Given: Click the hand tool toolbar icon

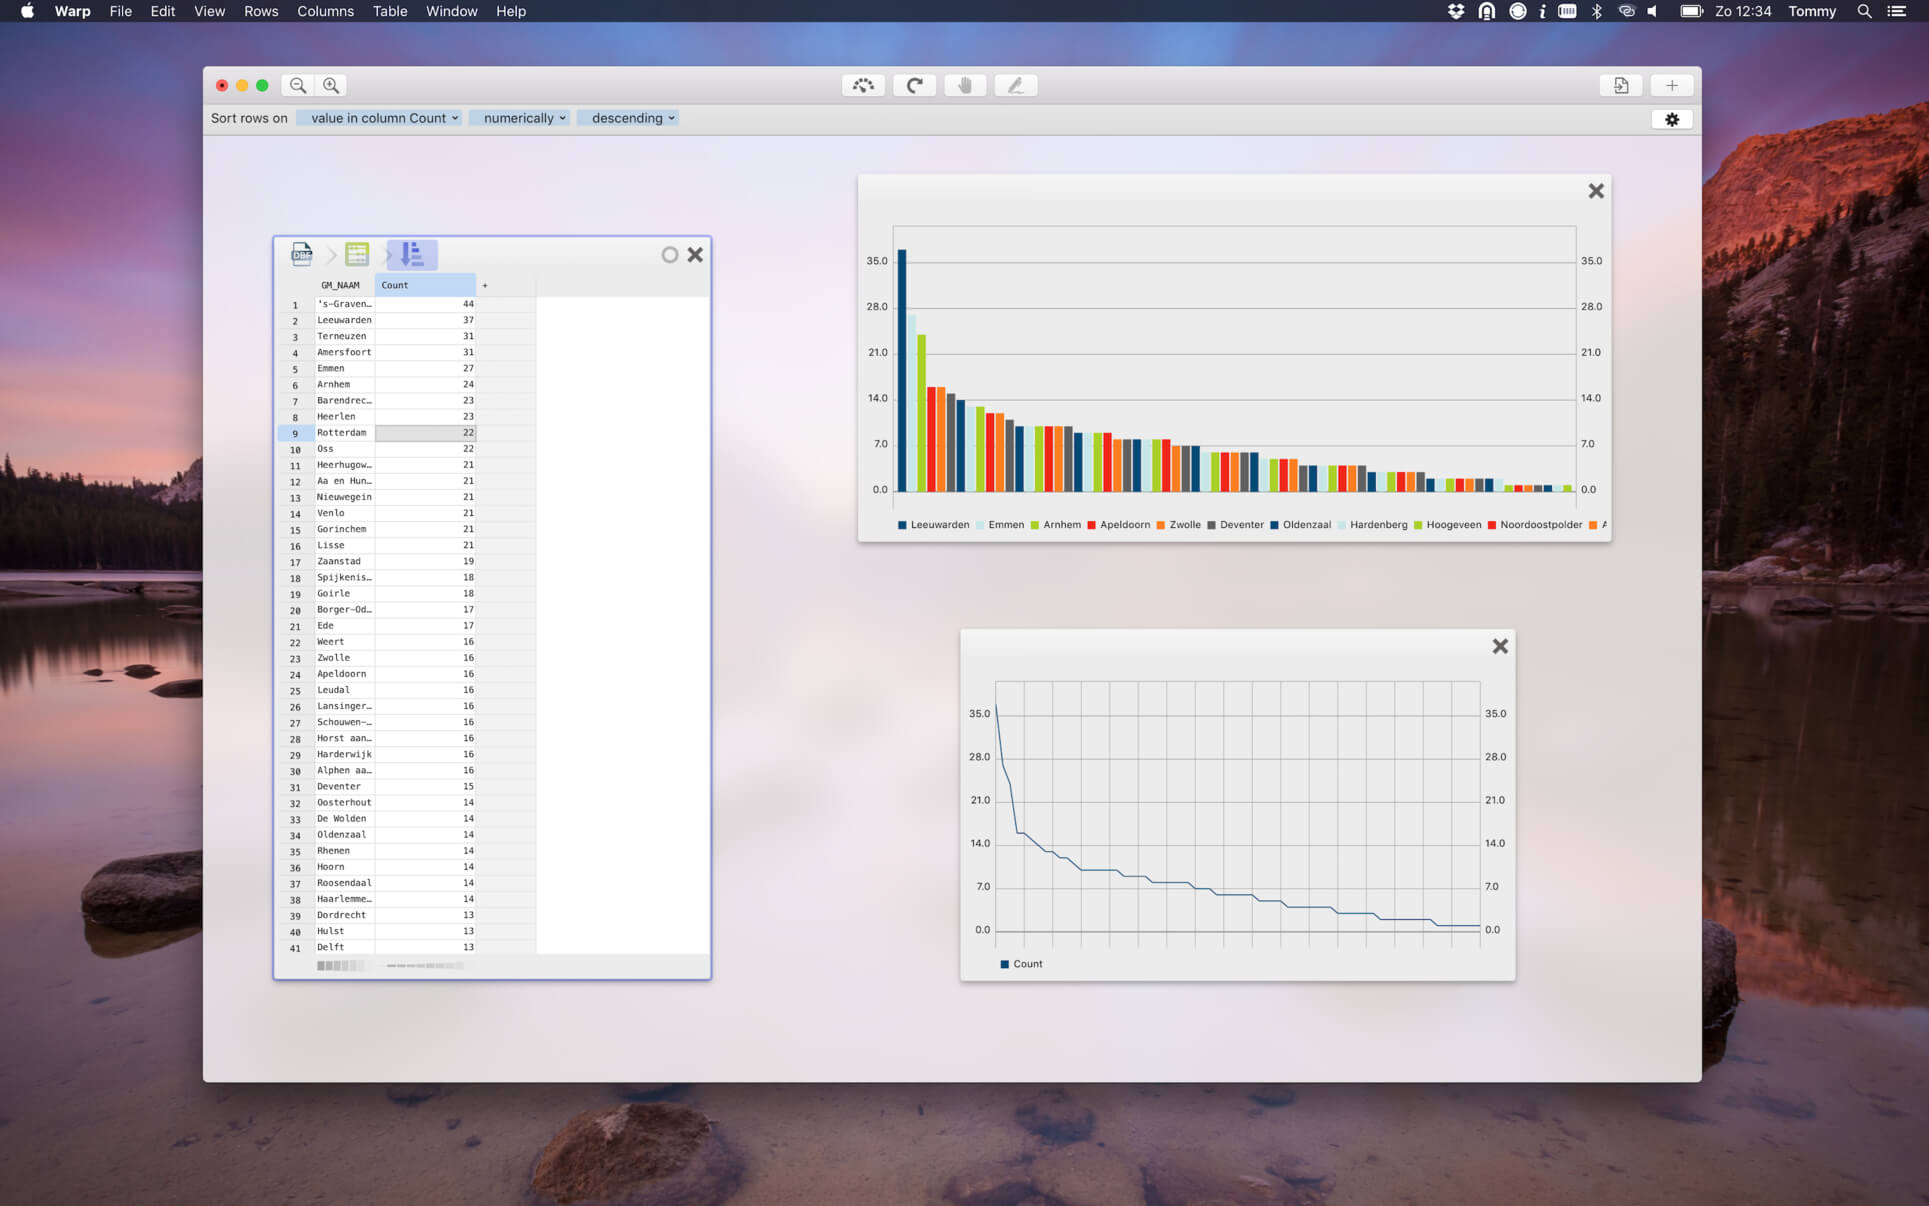Looking at the screenshot, I should tap(965, 86).
